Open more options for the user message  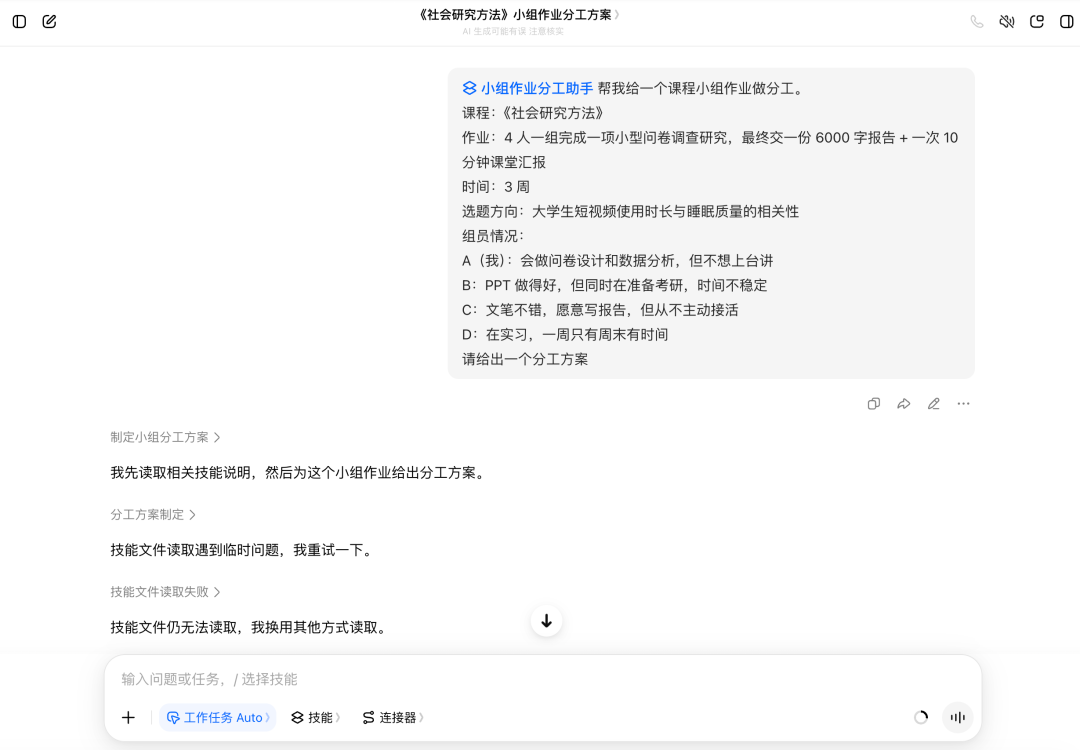point(963,404)
